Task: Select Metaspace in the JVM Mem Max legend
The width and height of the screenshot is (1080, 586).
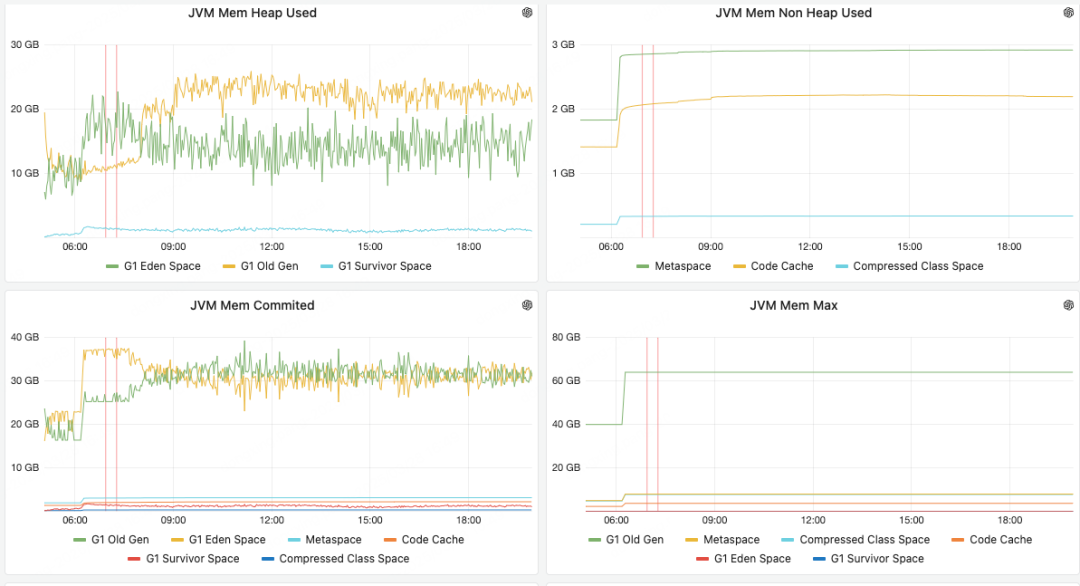Action: [731, 540]
